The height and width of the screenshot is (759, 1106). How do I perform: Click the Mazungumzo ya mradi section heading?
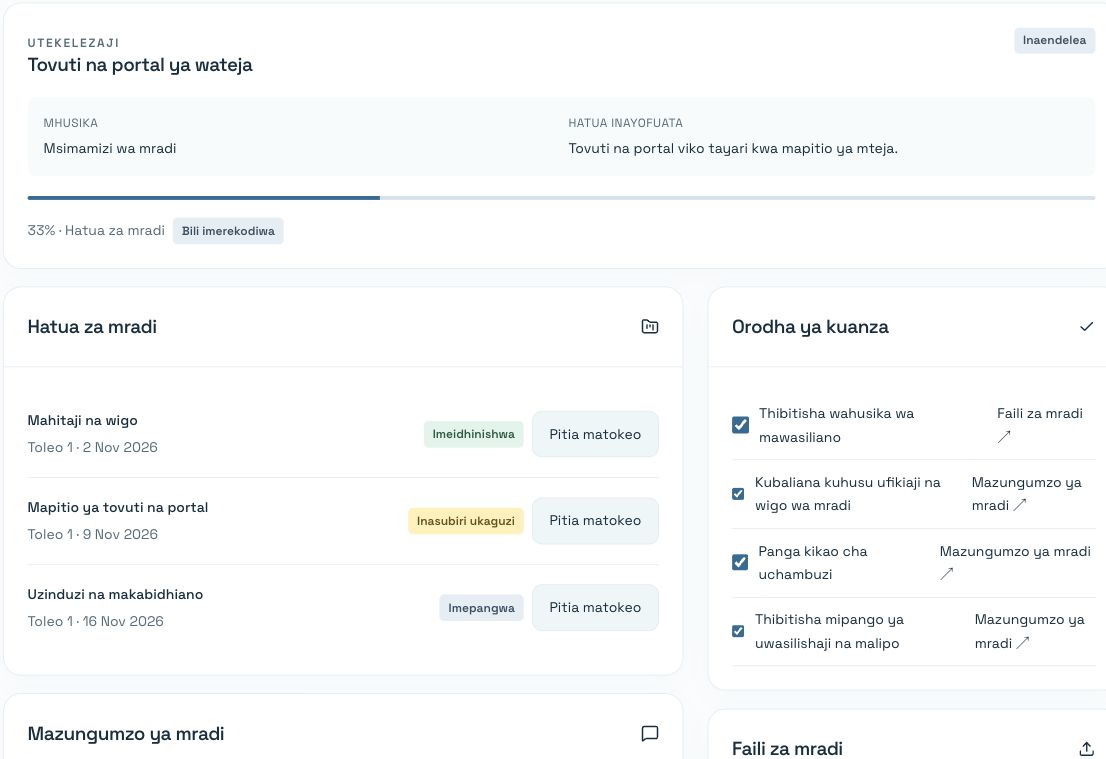(x=126, y=734)
